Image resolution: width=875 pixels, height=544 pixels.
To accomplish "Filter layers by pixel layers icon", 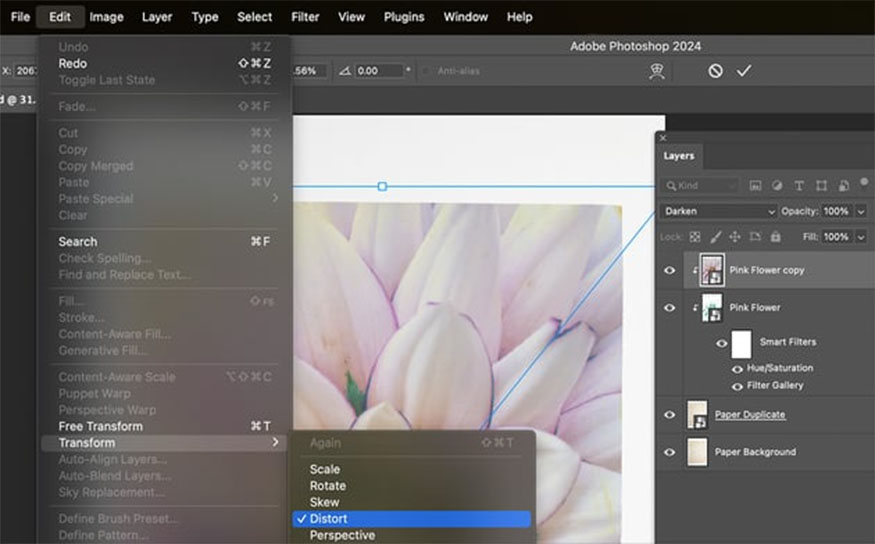I will pos(755,186).
